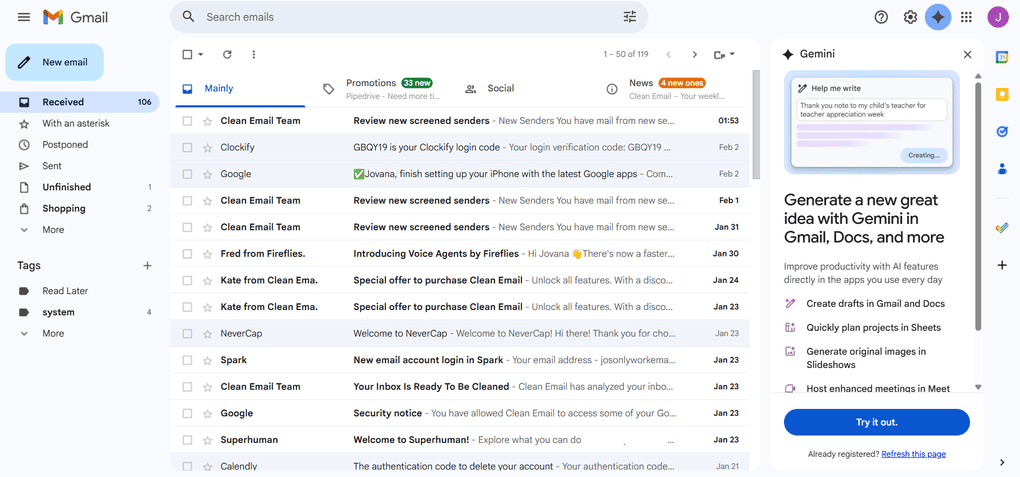The image size is (1020, 477).
Task: Open the Welcome to Superhuman email
Action: tap(459, 440)
